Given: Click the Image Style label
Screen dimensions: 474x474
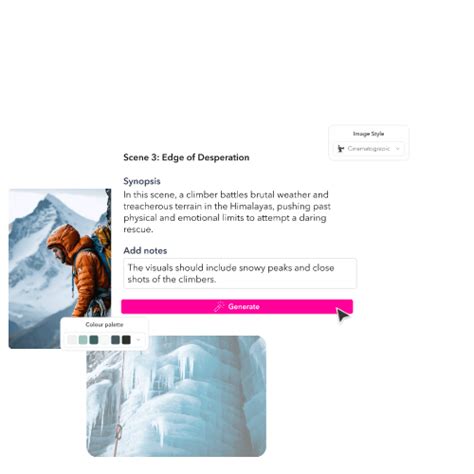Looking at the screenshot, I should tap(369, 134).
